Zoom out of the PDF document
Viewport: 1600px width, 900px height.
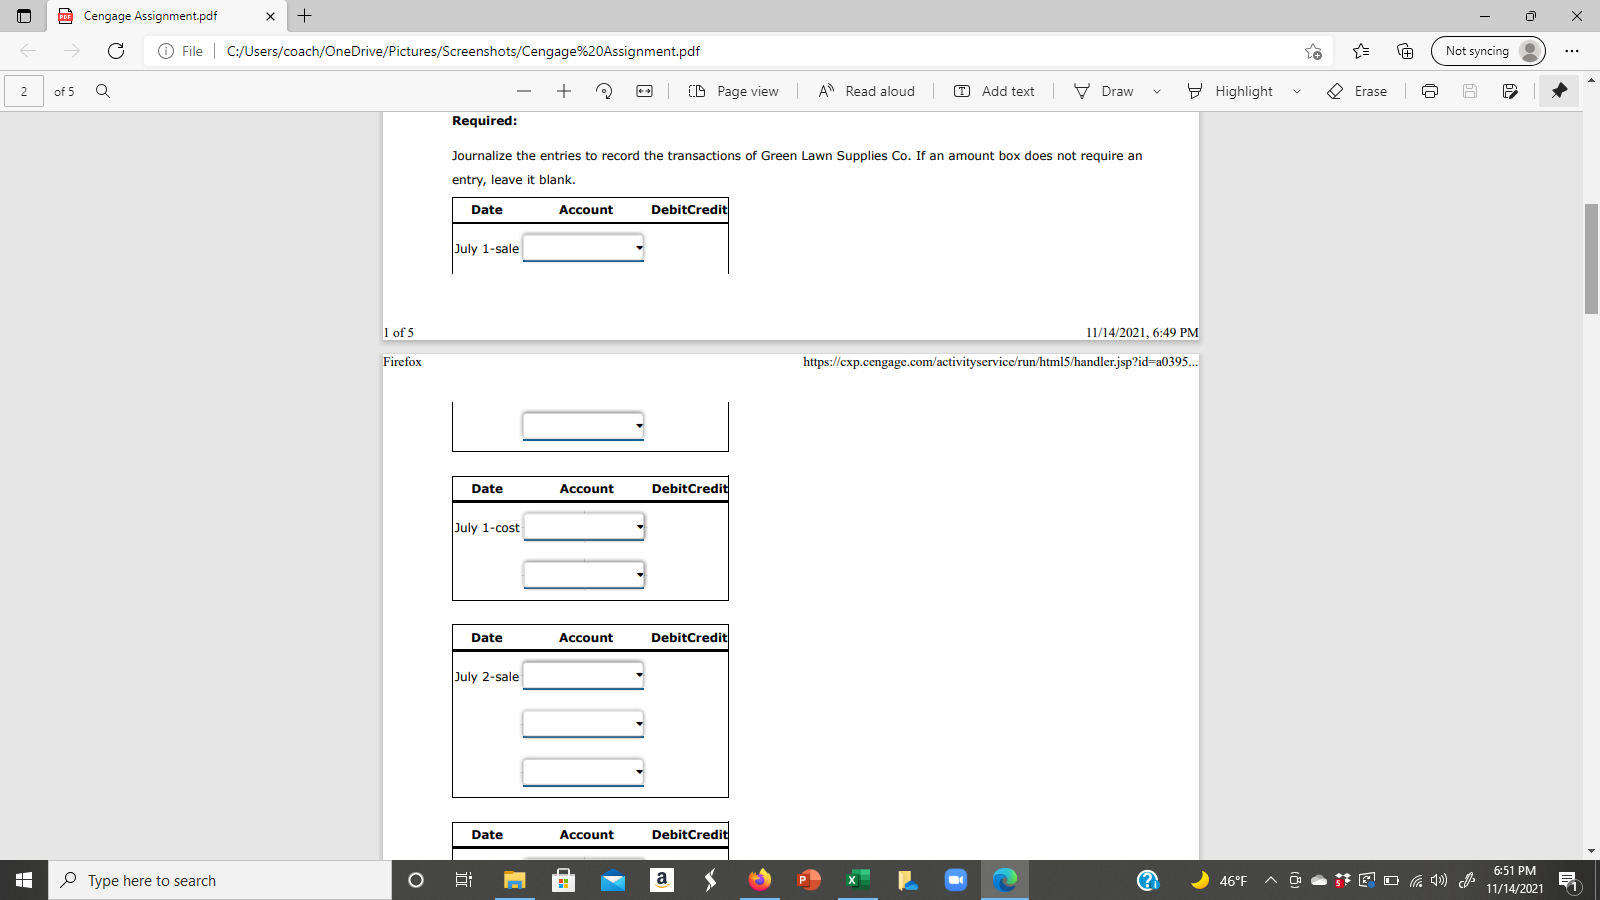pyautogui.click(x=524, y=91)
